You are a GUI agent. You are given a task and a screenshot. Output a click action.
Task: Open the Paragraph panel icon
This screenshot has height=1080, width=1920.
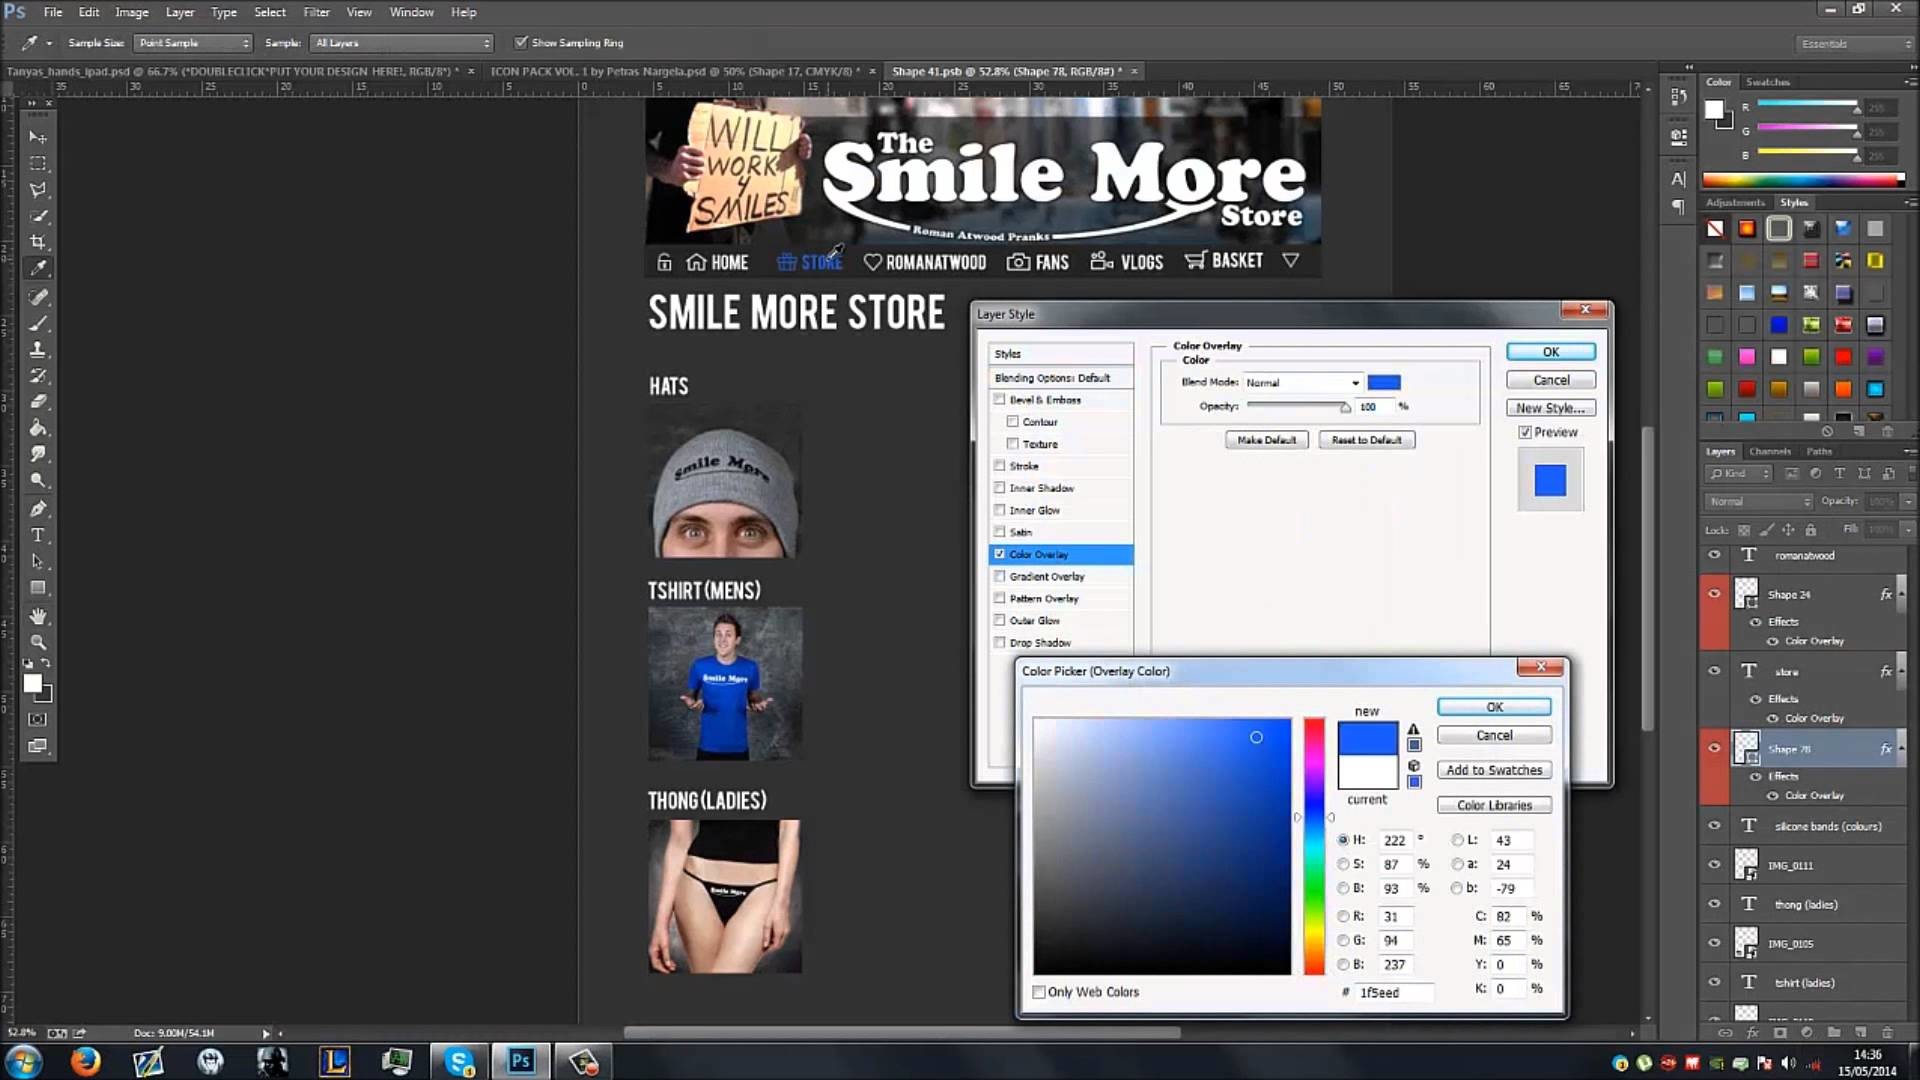pyautogui.click(x=1678, y=207)
